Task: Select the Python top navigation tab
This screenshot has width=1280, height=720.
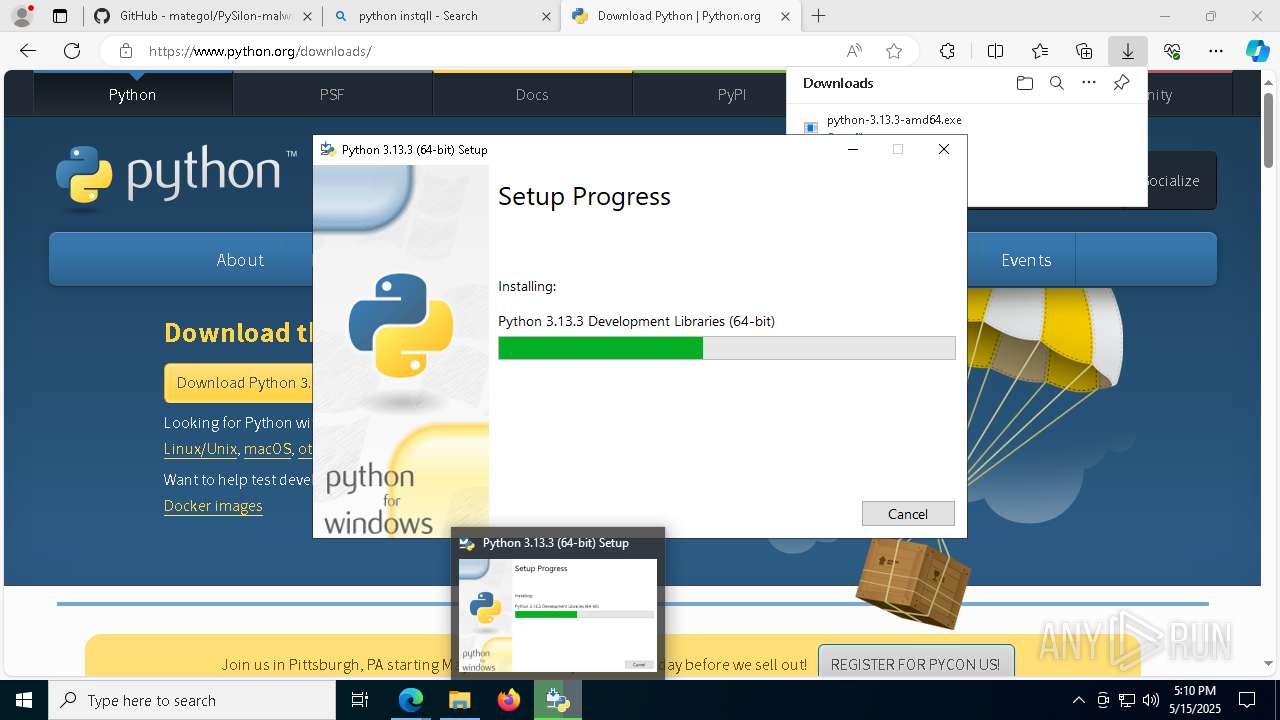Action: point(133,94)
